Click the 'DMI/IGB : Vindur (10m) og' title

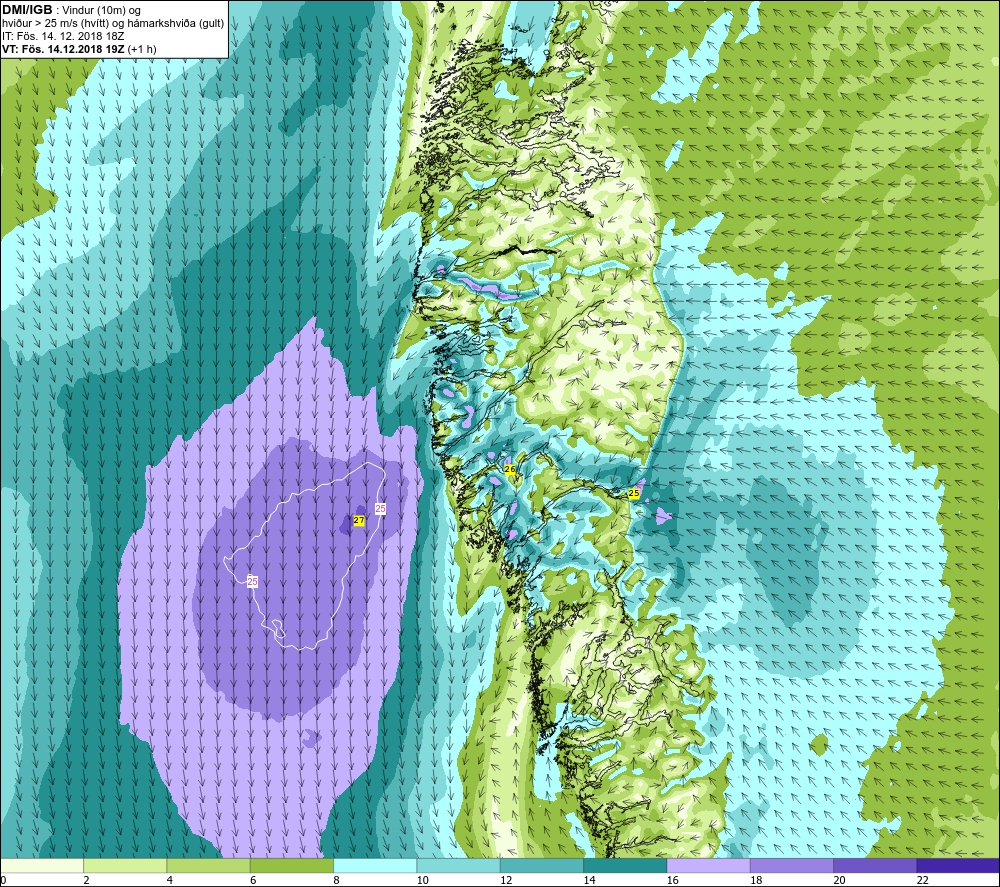point(71,10)
